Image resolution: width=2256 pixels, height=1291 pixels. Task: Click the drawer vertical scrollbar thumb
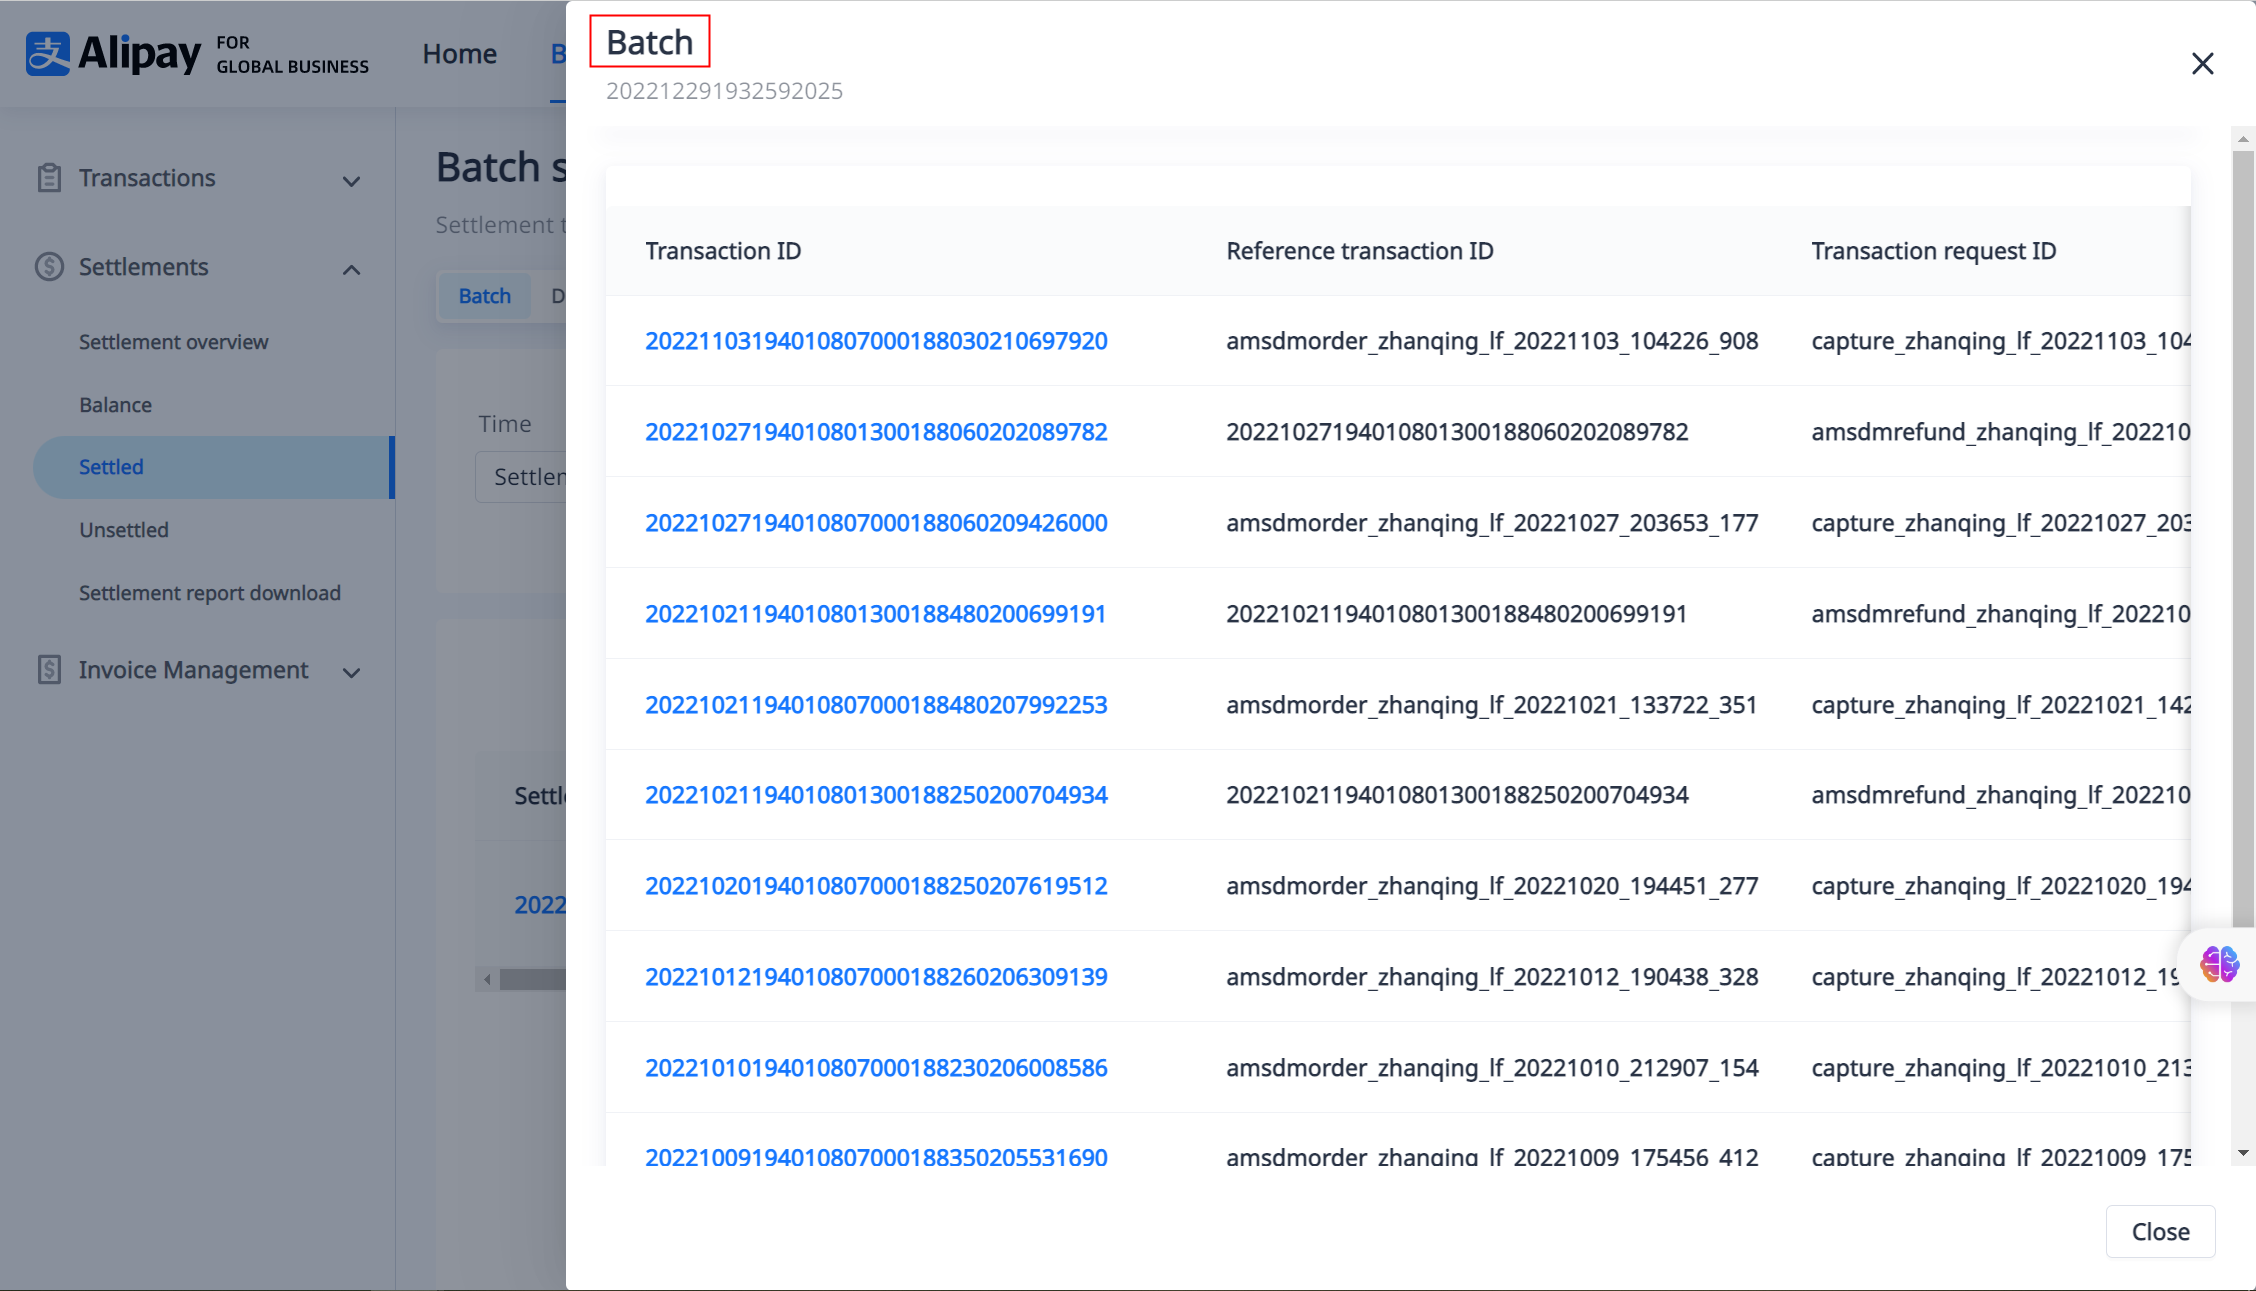2243,540
